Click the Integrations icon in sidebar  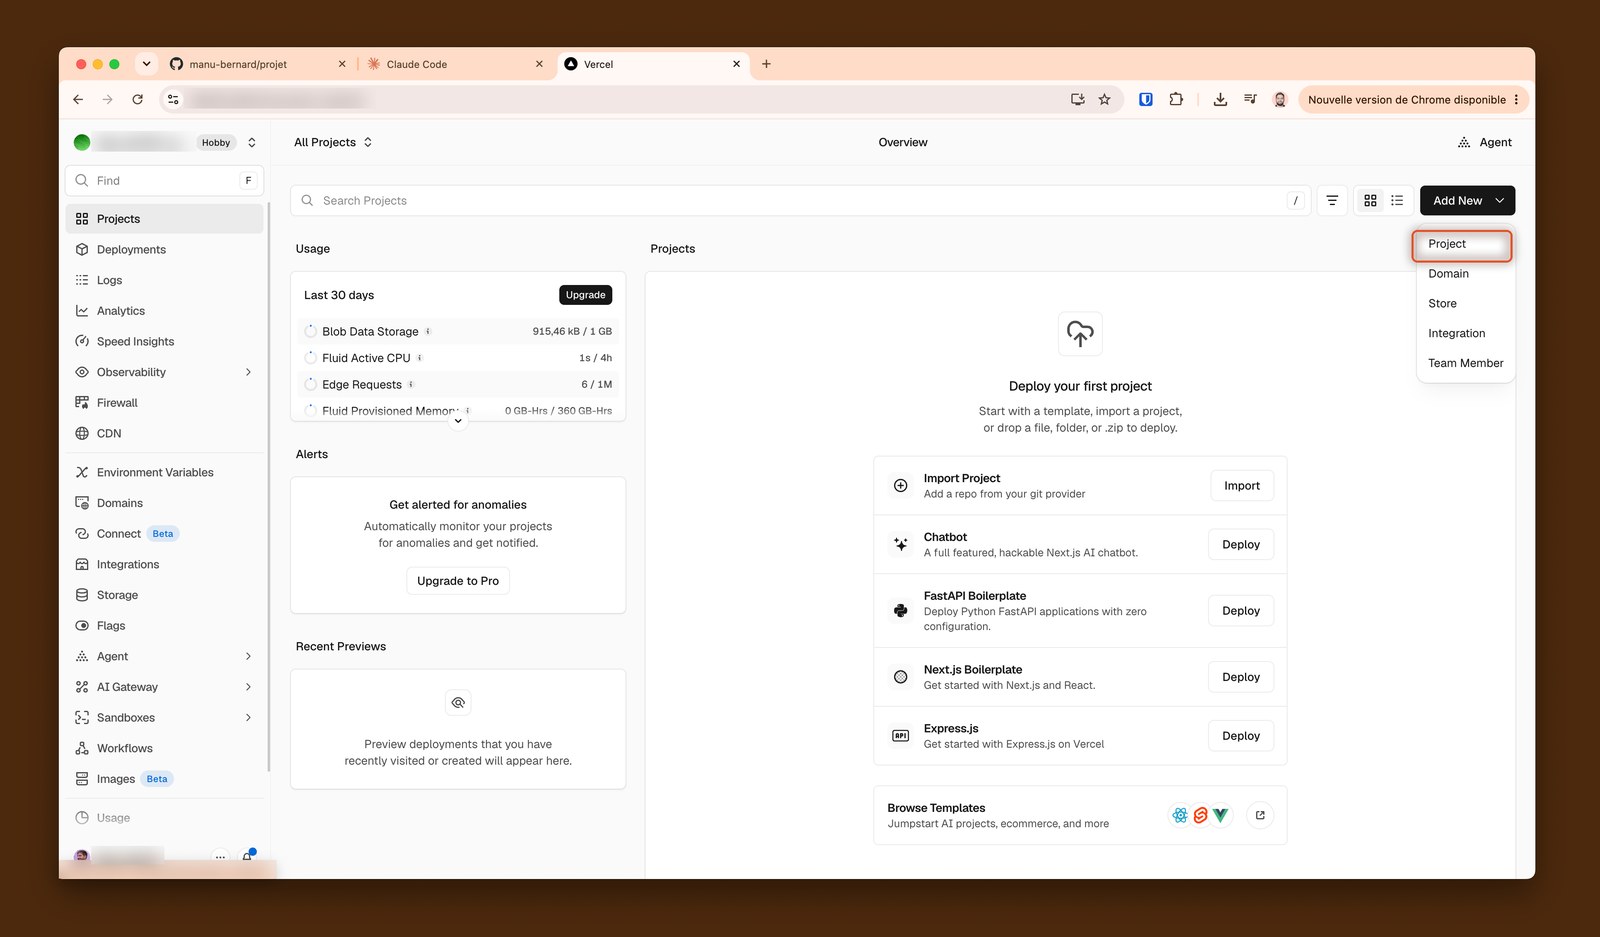pos(82,564)
